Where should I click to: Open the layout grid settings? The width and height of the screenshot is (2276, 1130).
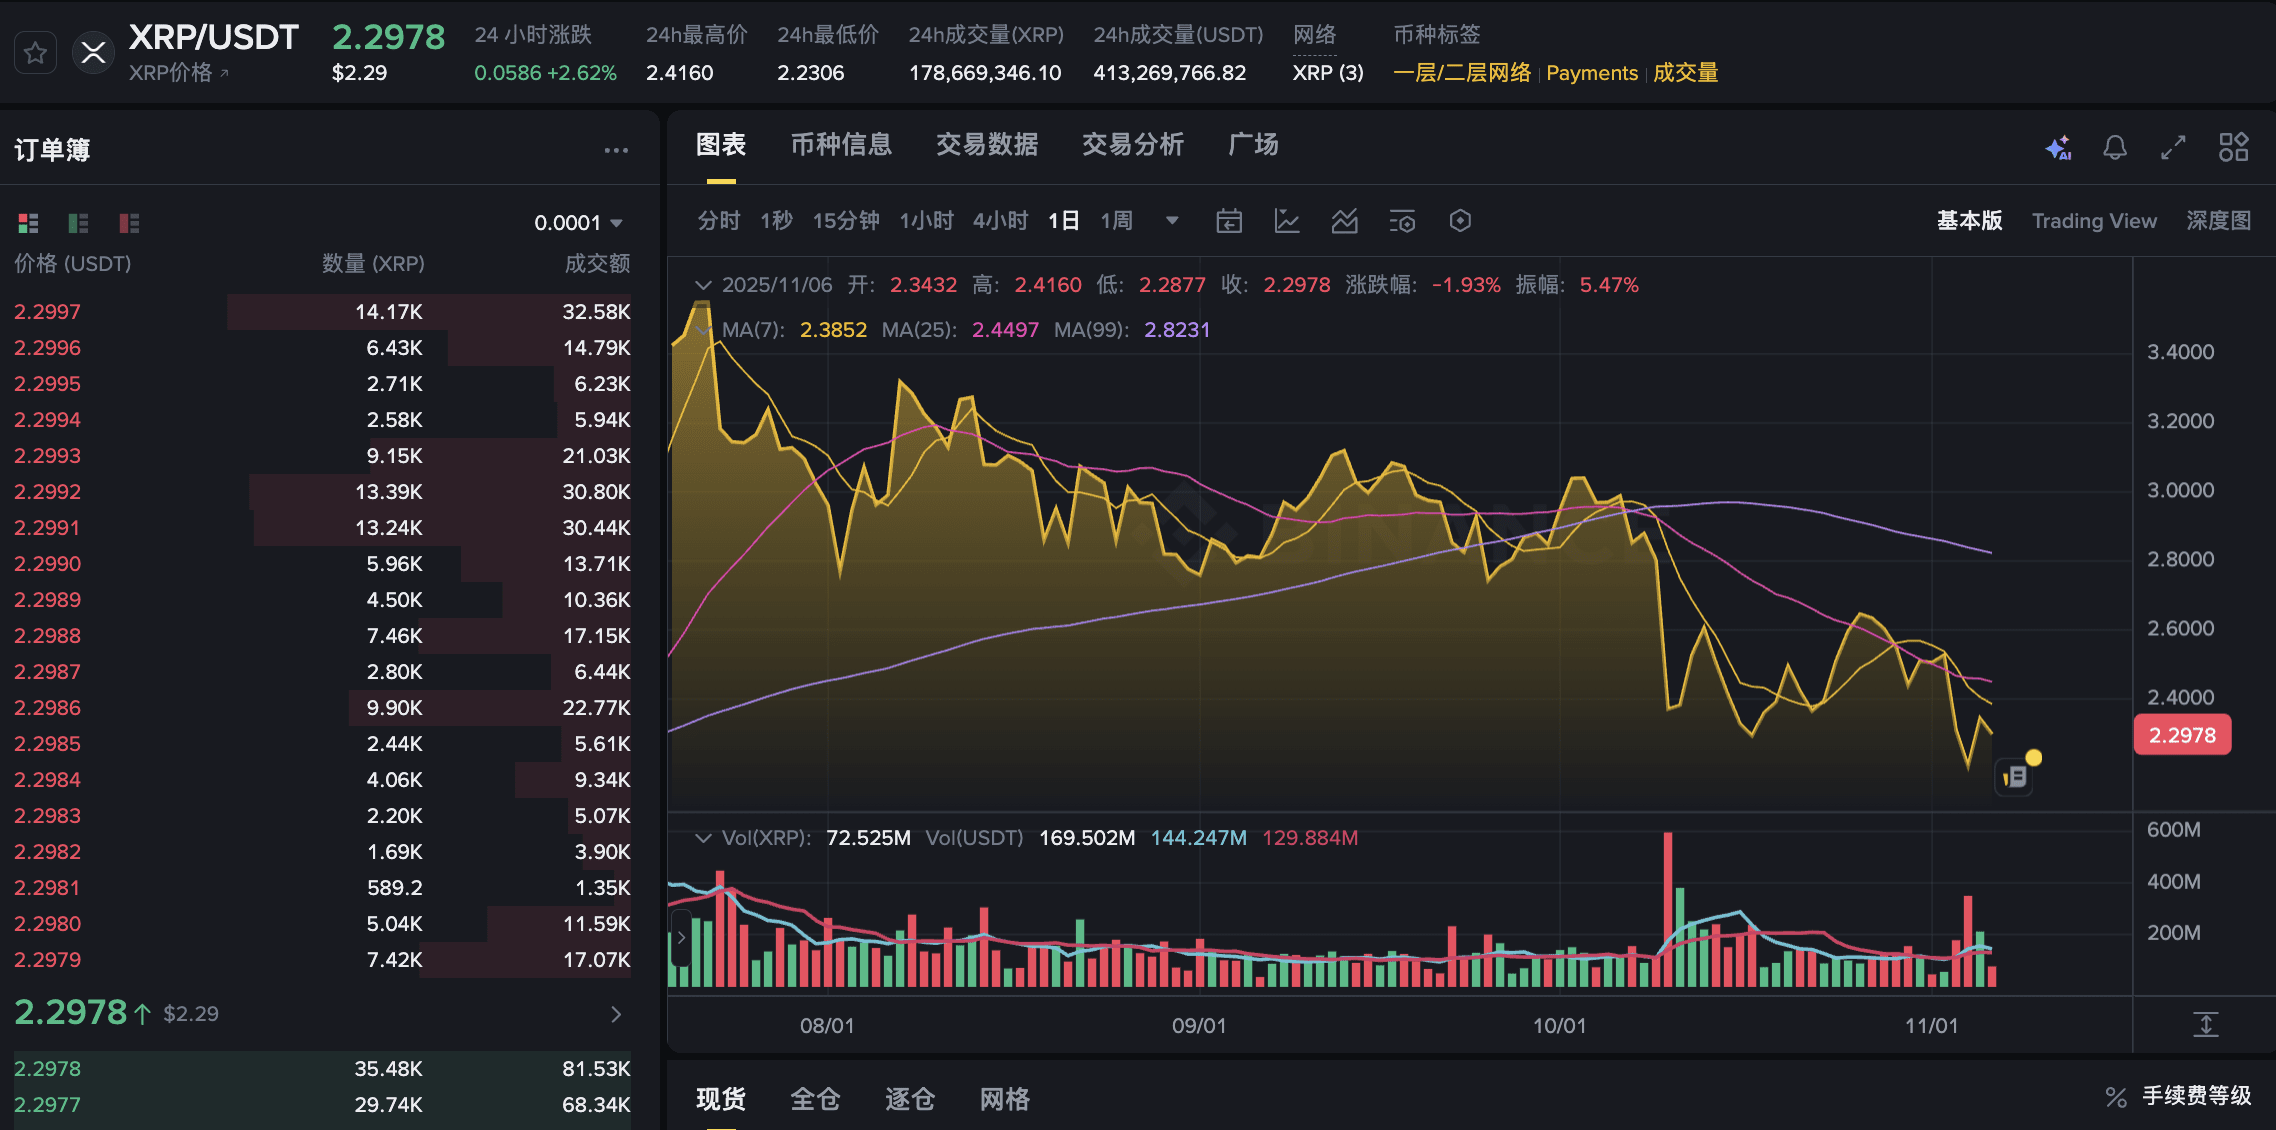click(x=2233, y=147)
